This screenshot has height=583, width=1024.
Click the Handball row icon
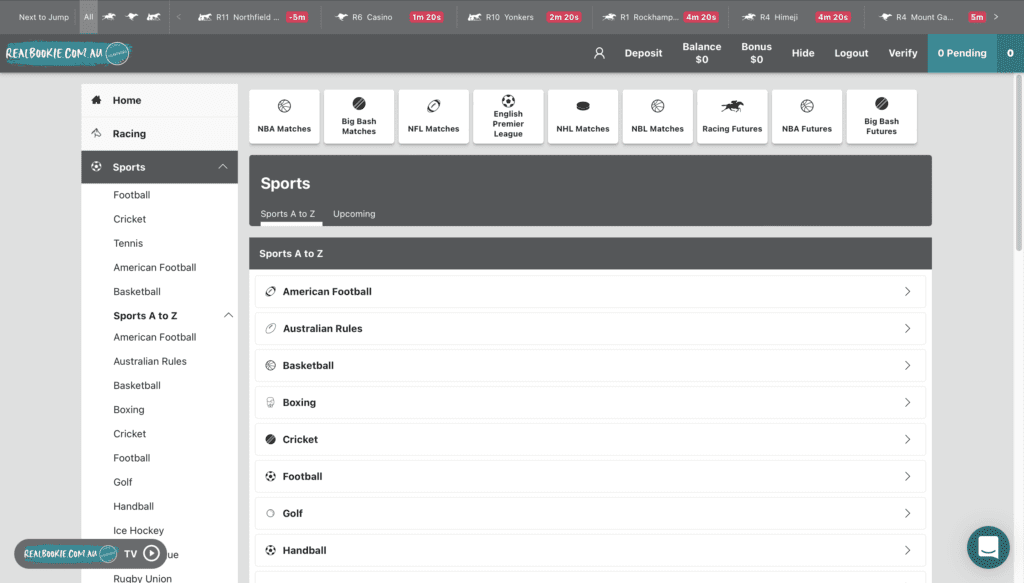point(270,550)
